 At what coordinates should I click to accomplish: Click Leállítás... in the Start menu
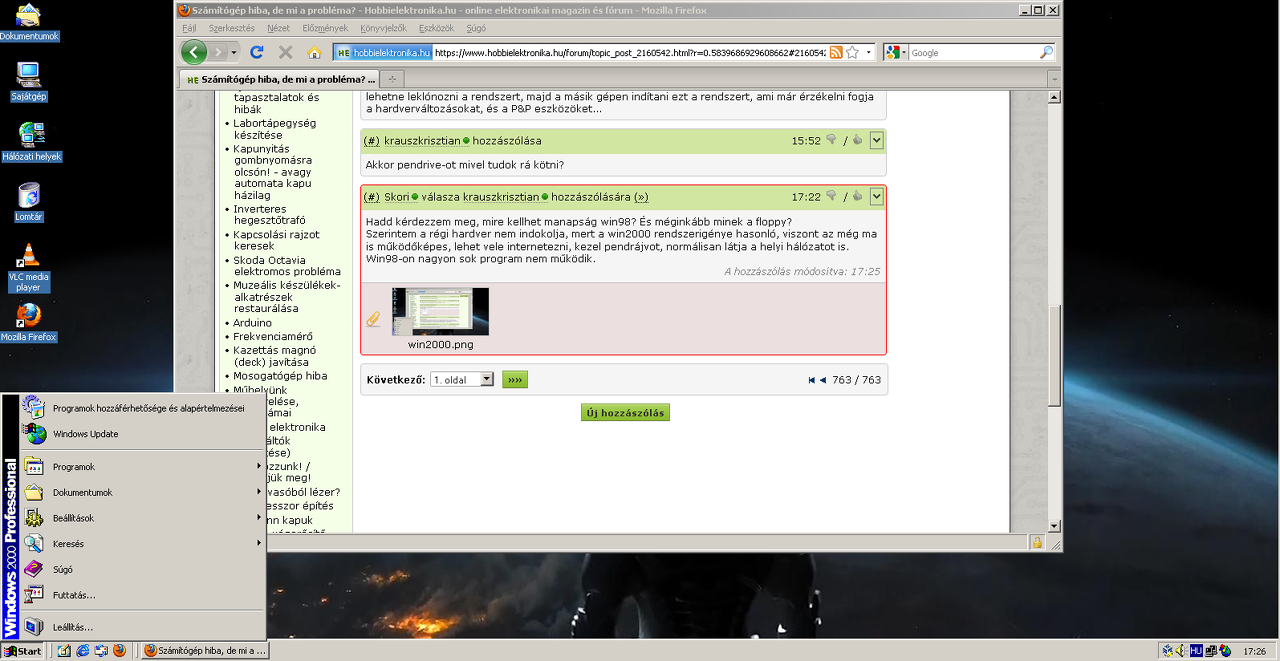click(143, 627)
